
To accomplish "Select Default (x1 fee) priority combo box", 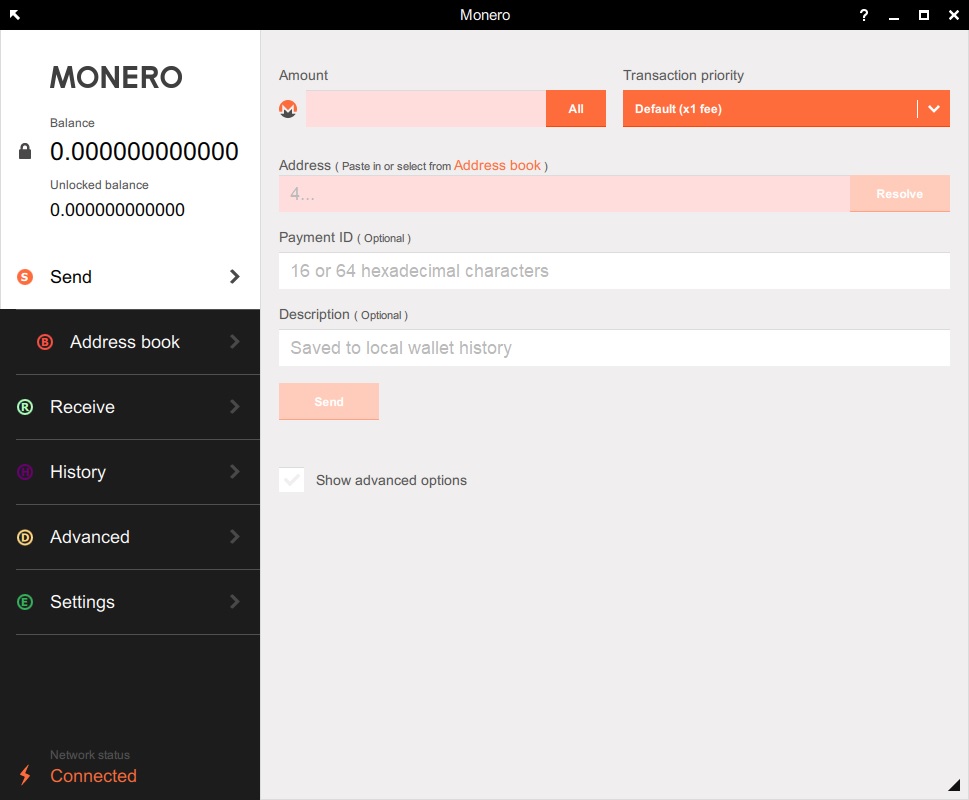I will tap(786, 109).
